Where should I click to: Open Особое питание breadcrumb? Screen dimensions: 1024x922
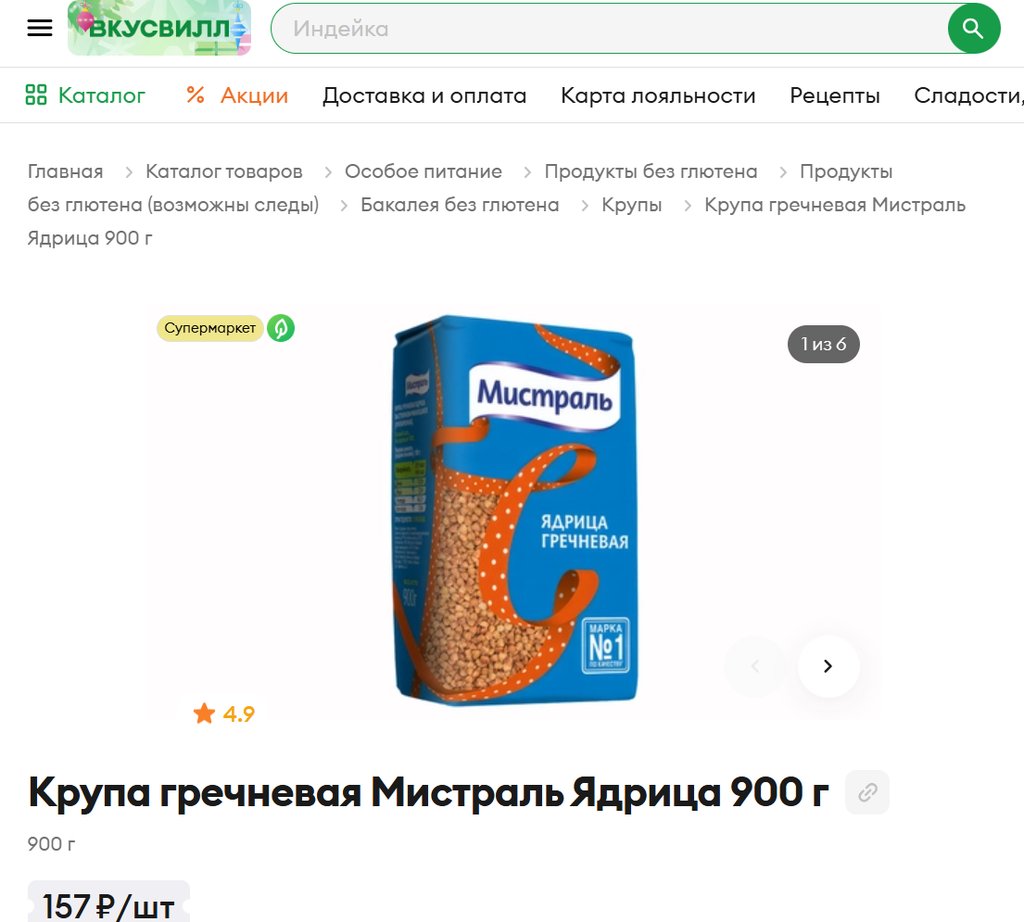coord(423,172)
